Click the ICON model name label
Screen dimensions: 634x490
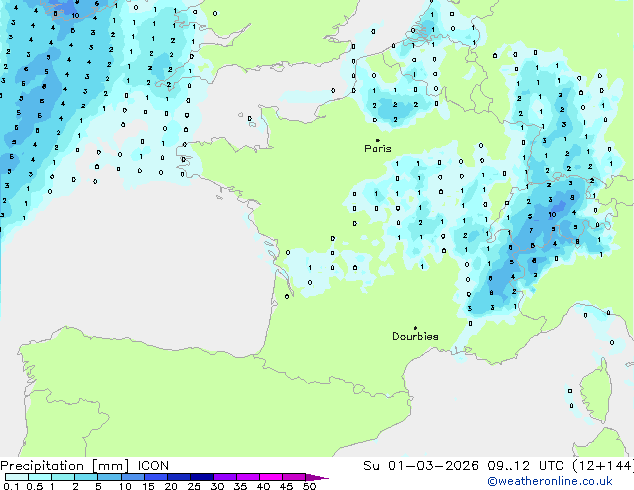[x=153, y=466]
